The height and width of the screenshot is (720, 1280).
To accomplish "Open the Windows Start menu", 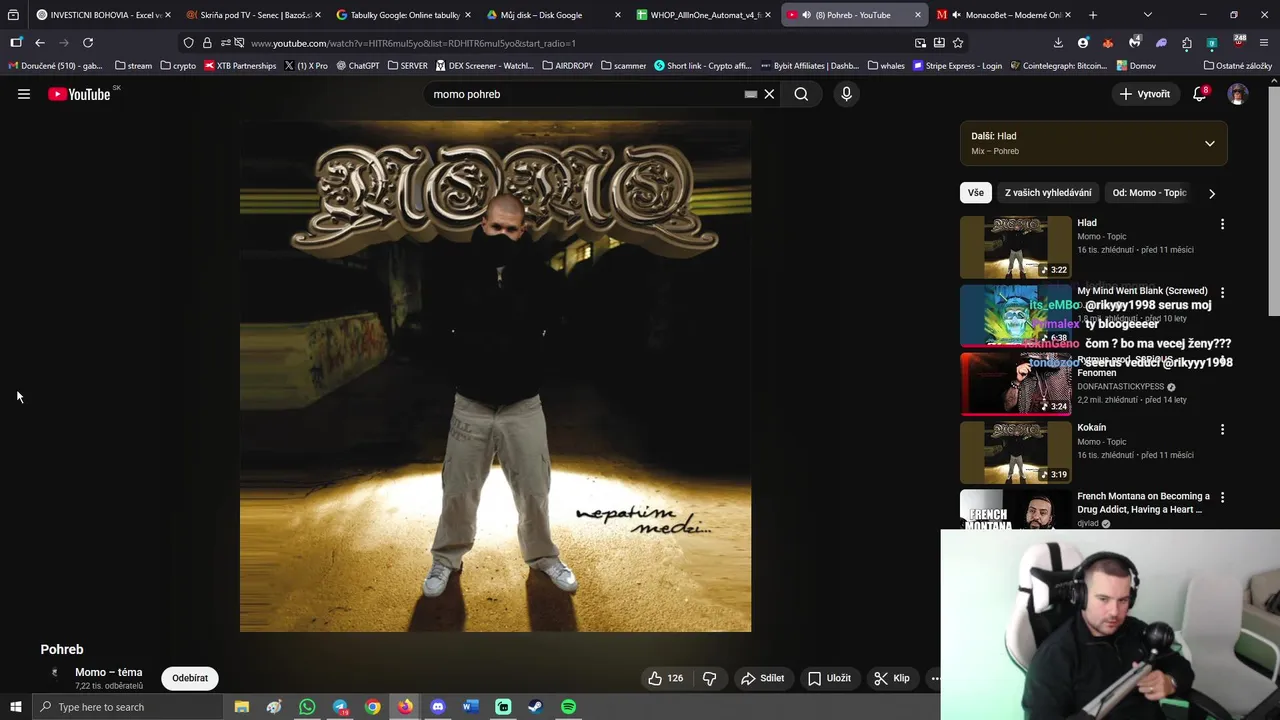I will click(x=15, y=707).
